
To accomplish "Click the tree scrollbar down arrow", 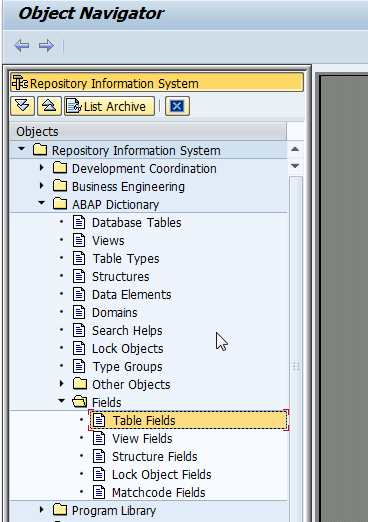I will pyautogui.click(x=295, y=165).
